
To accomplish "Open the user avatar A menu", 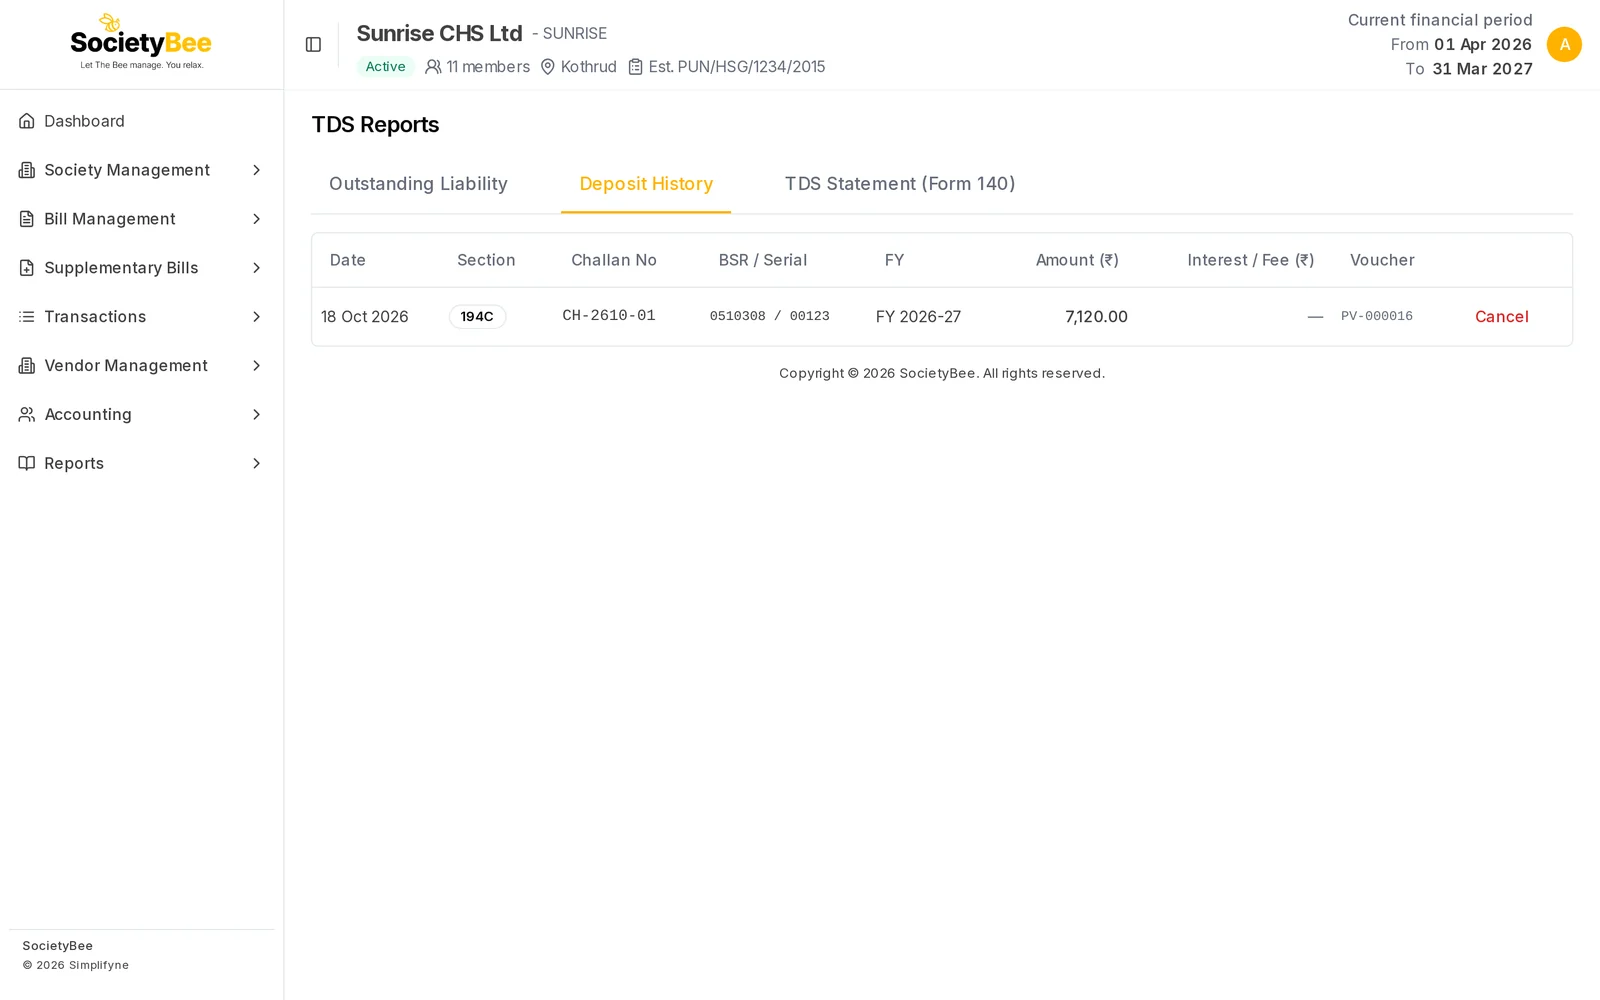I will coord(1564,45).
